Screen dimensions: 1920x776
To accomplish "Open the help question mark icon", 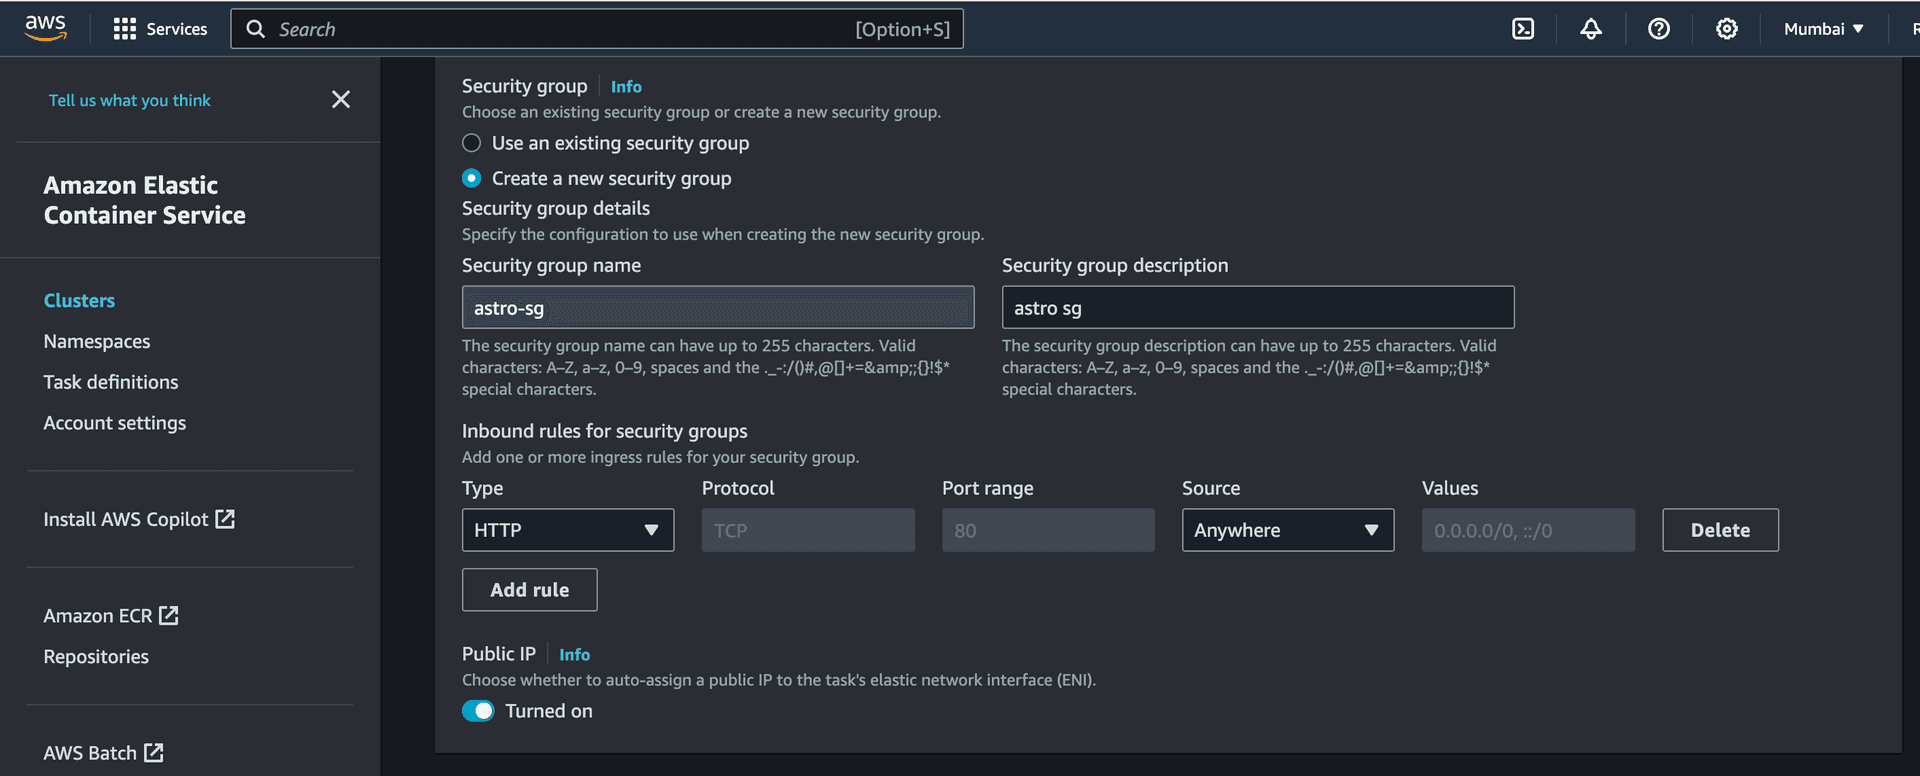I will pyautogui.click(x=1658, y=29).
